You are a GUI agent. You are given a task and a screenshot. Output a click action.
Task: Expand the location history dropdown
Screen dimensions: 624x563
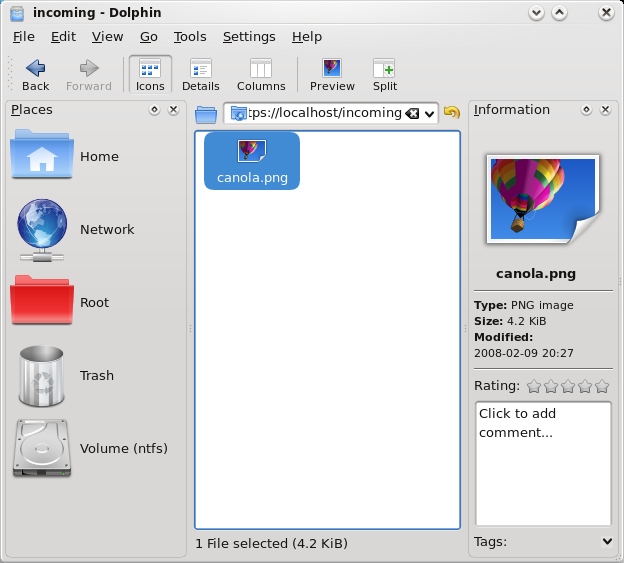(429, 115)
